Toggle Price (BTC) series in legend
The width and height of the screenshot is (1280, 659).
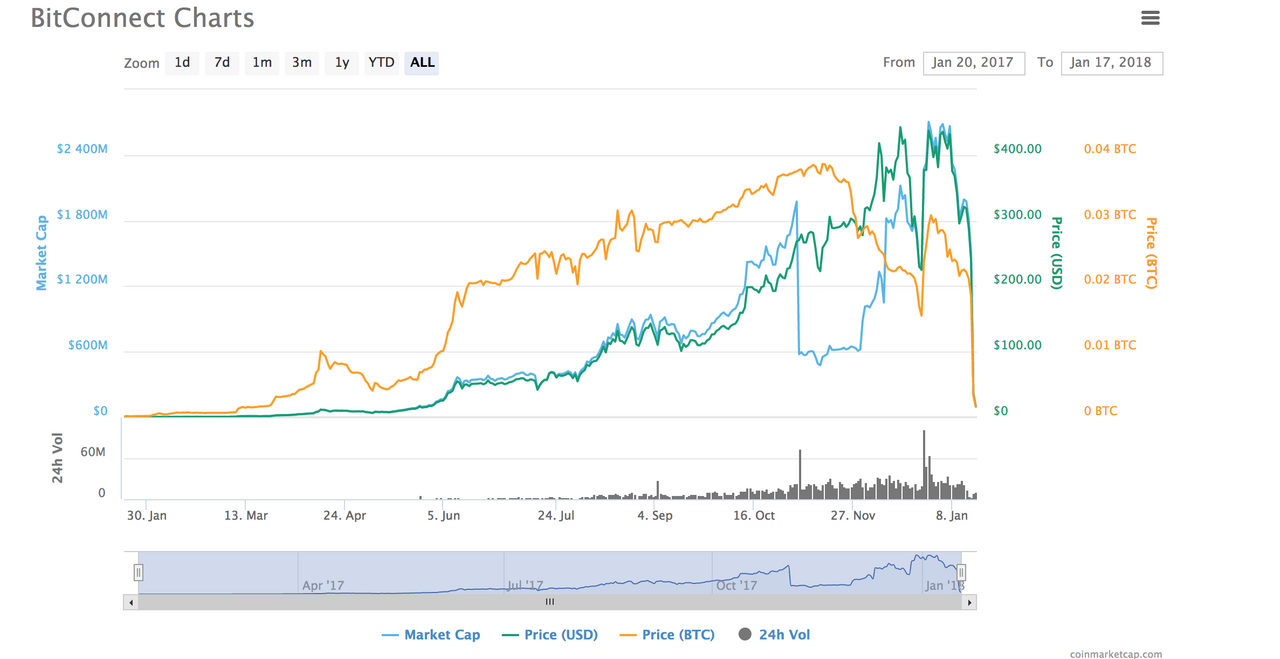click(x=668, y=635)
